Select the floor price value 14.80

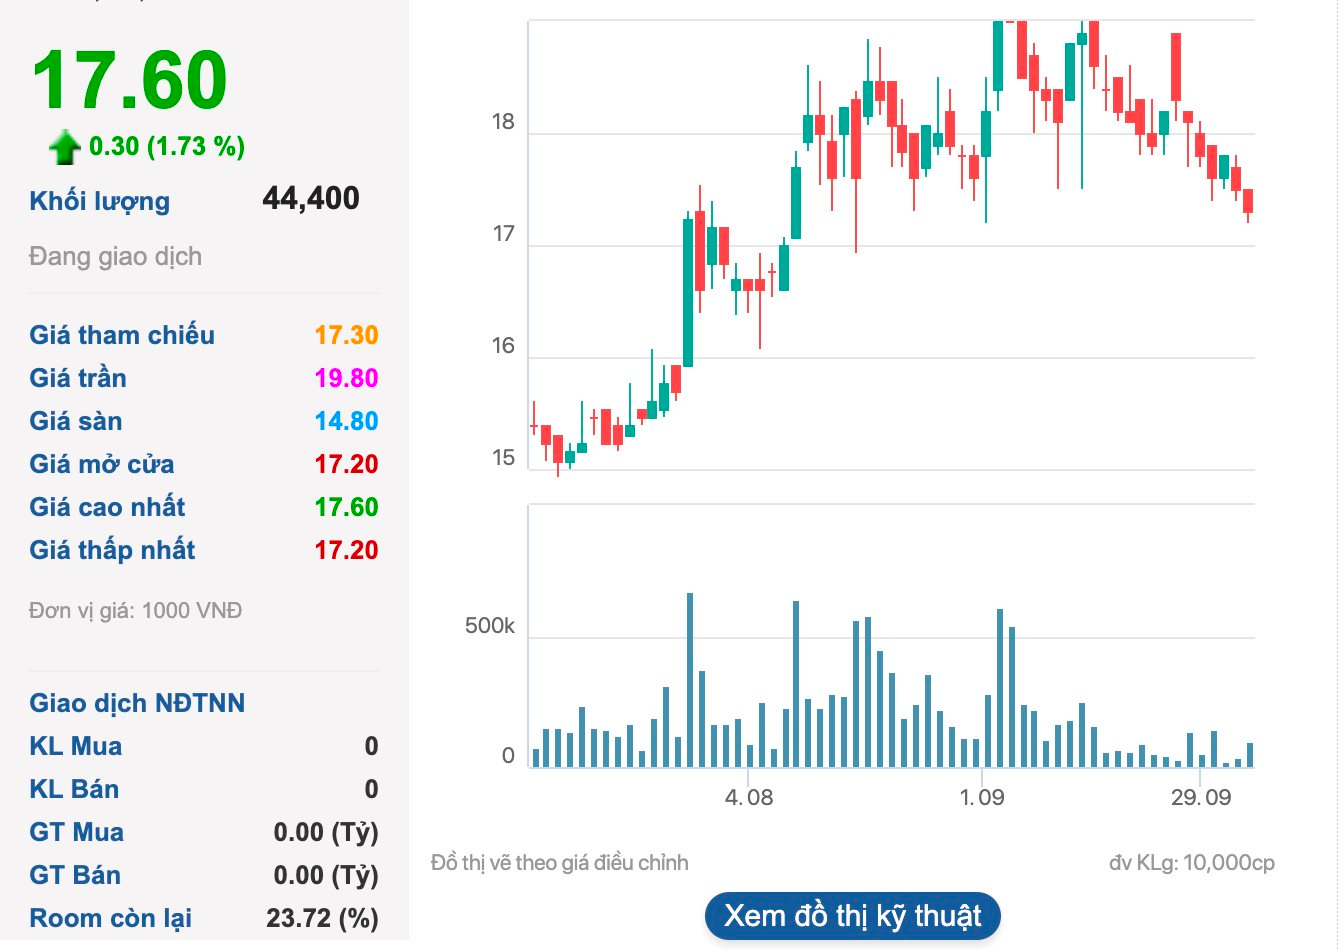point(346,421)
